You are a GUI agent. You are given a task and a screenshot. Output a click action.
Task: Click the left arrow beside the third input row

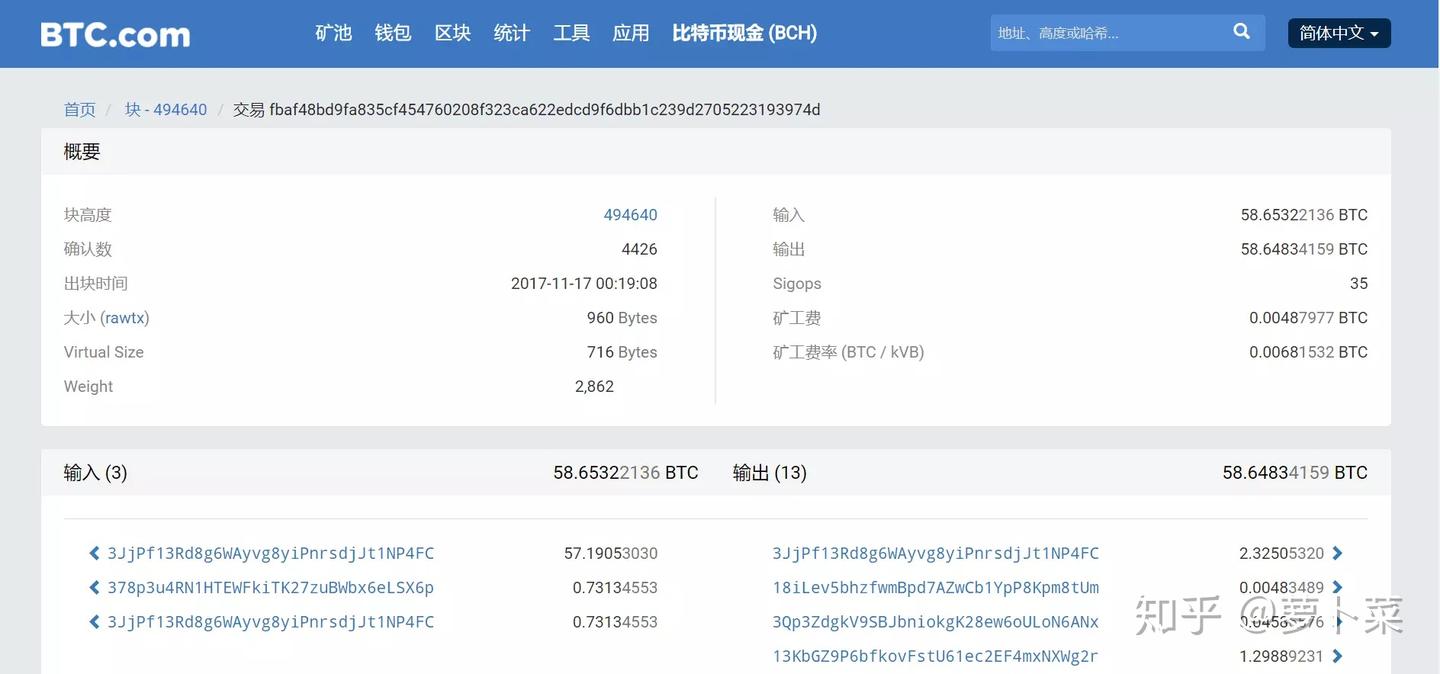[93, 621]
